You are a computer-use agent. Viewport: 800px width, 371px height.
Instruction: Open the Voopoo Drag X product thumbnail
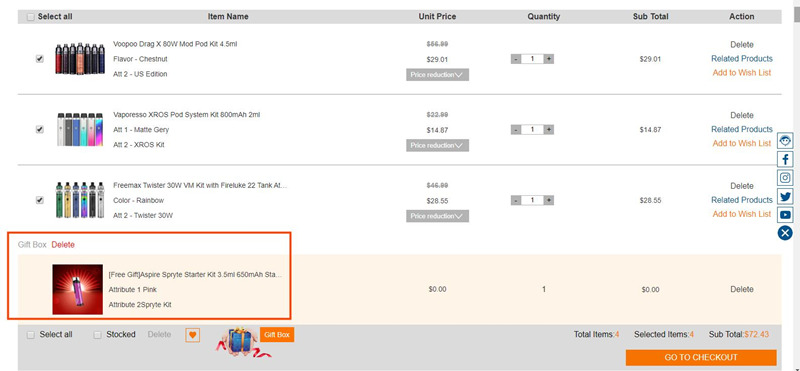(80, 59)
